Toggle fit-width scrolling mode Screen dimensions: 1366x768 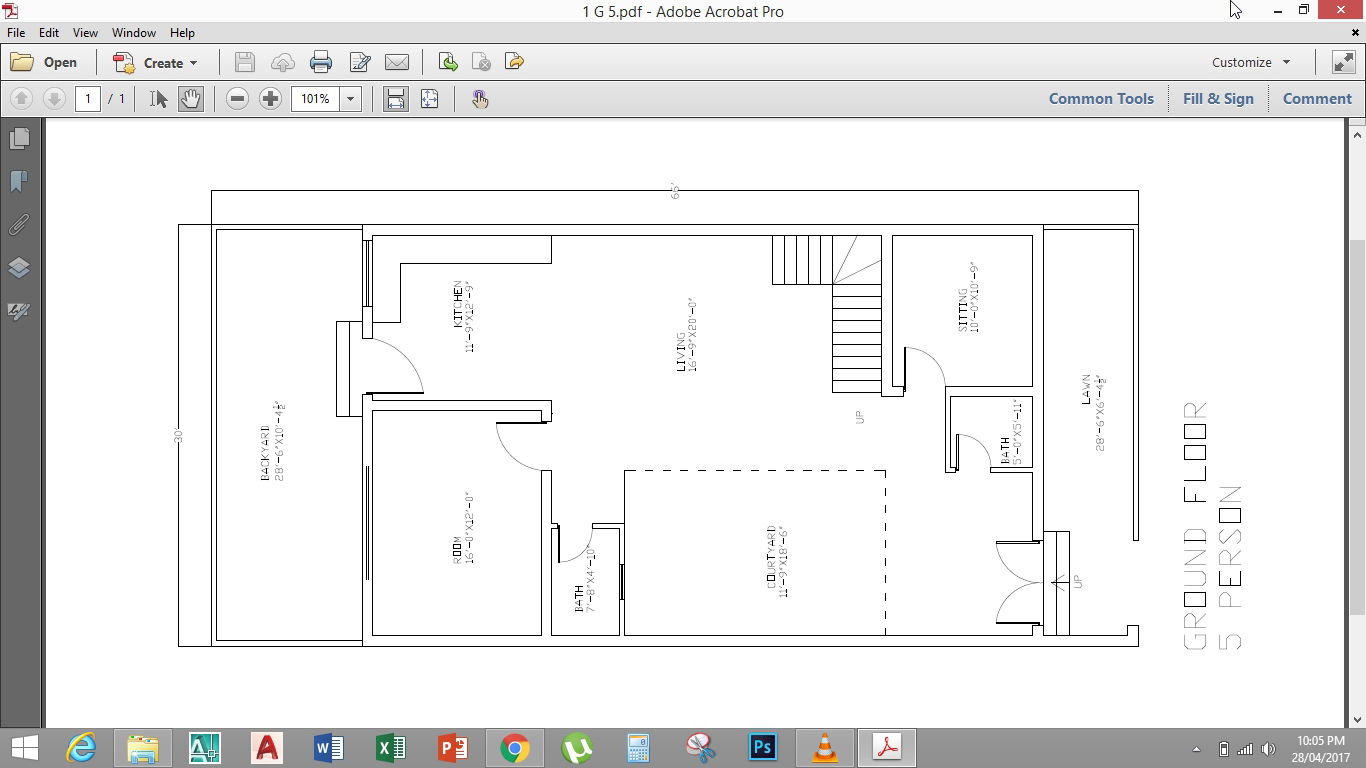click(x=396, y=99)
